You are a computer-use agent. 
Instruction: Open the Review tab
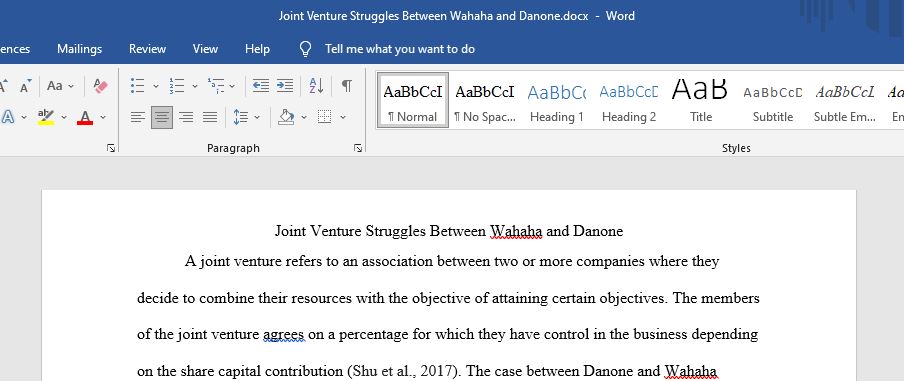tap(148, 49)
